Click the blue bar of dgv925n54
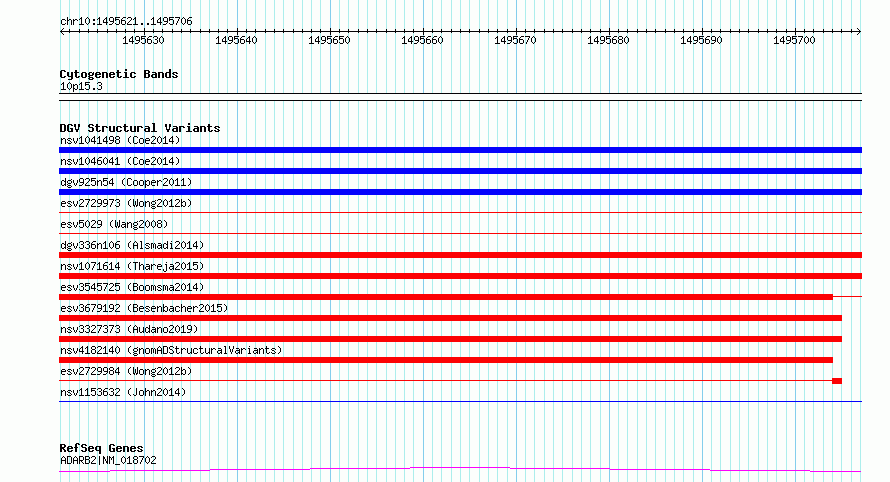Viewport: 890px width, 482px height. (x=460, y=192)
